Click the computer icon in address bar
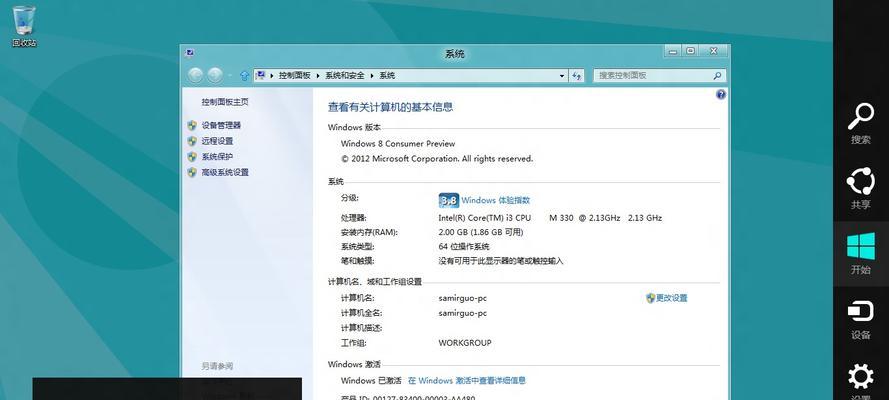 [260, 75]
